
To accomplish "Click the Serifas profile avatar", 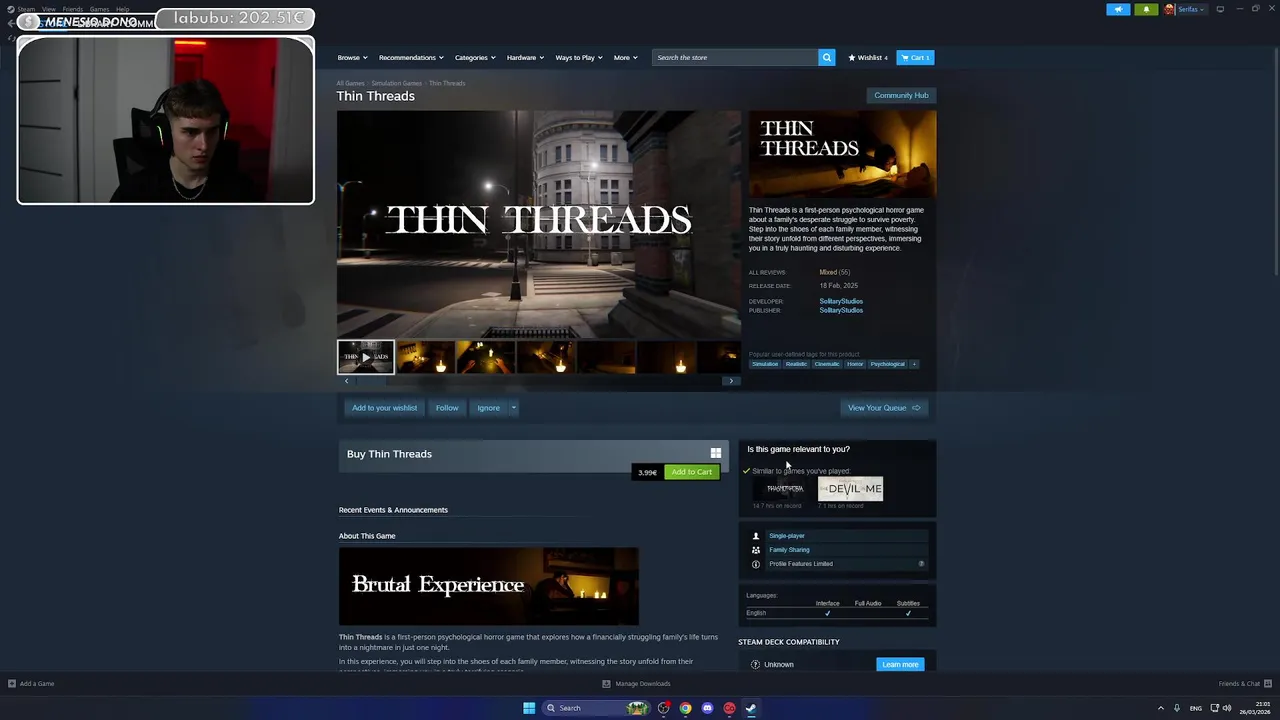I will tap(1169, 9).
